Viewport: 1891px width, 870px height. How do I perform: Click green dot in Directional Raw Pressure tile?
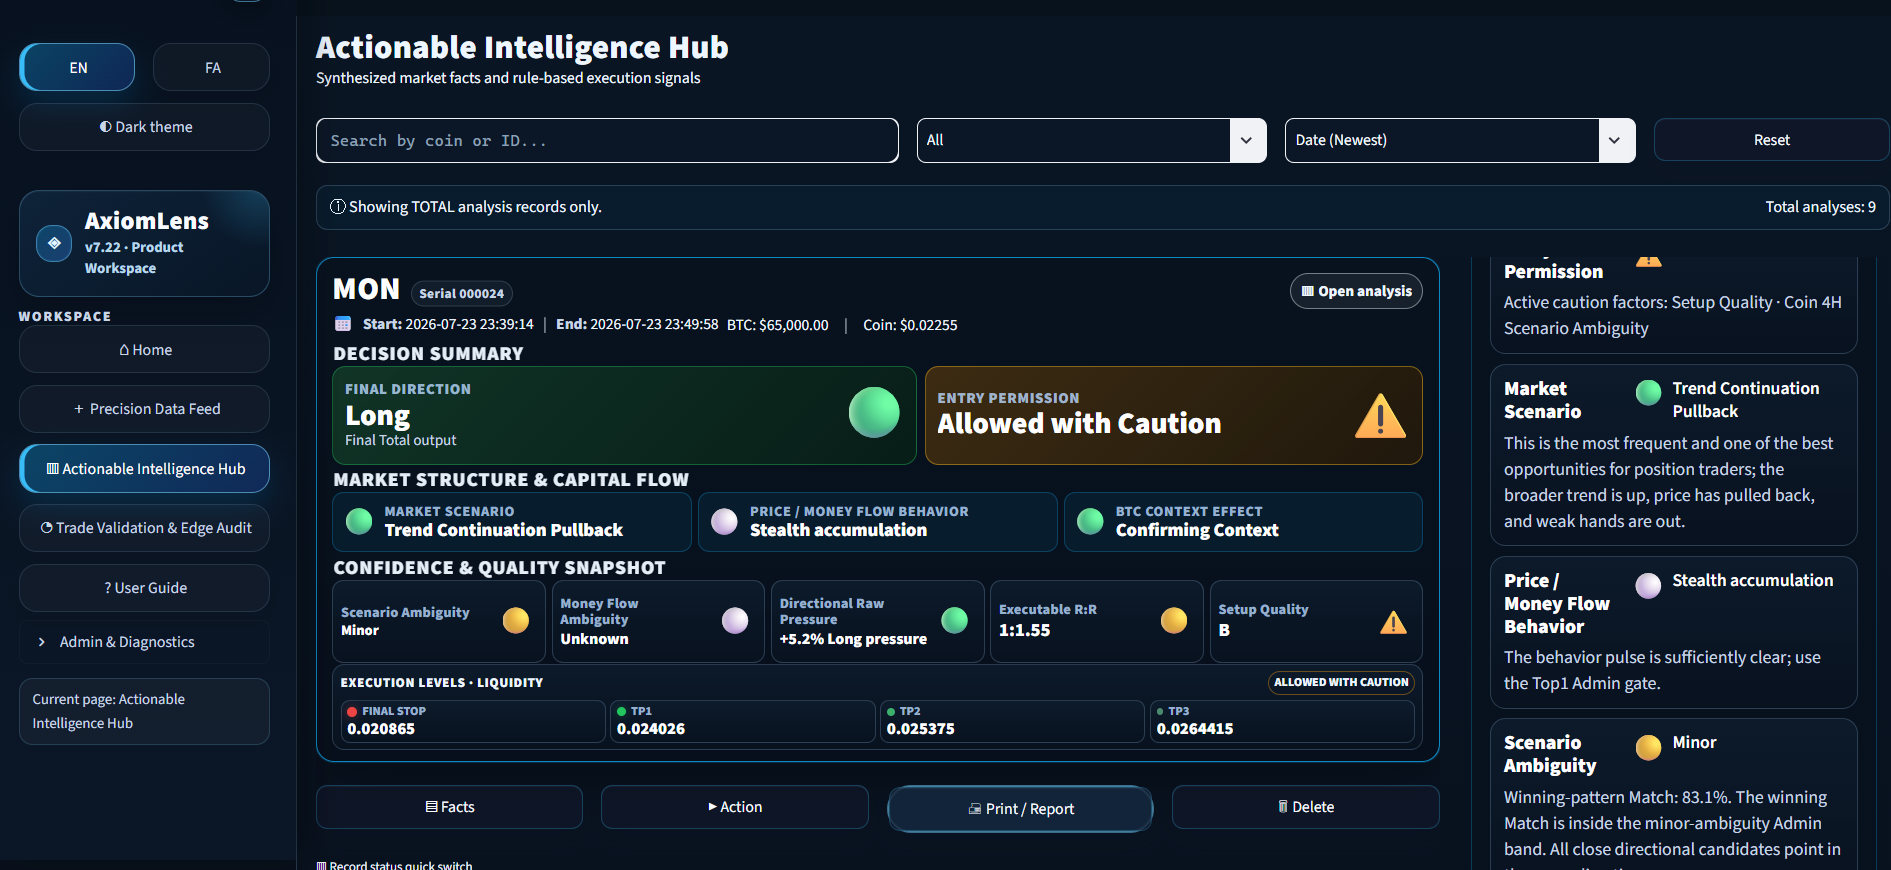(x=955, y=621)
